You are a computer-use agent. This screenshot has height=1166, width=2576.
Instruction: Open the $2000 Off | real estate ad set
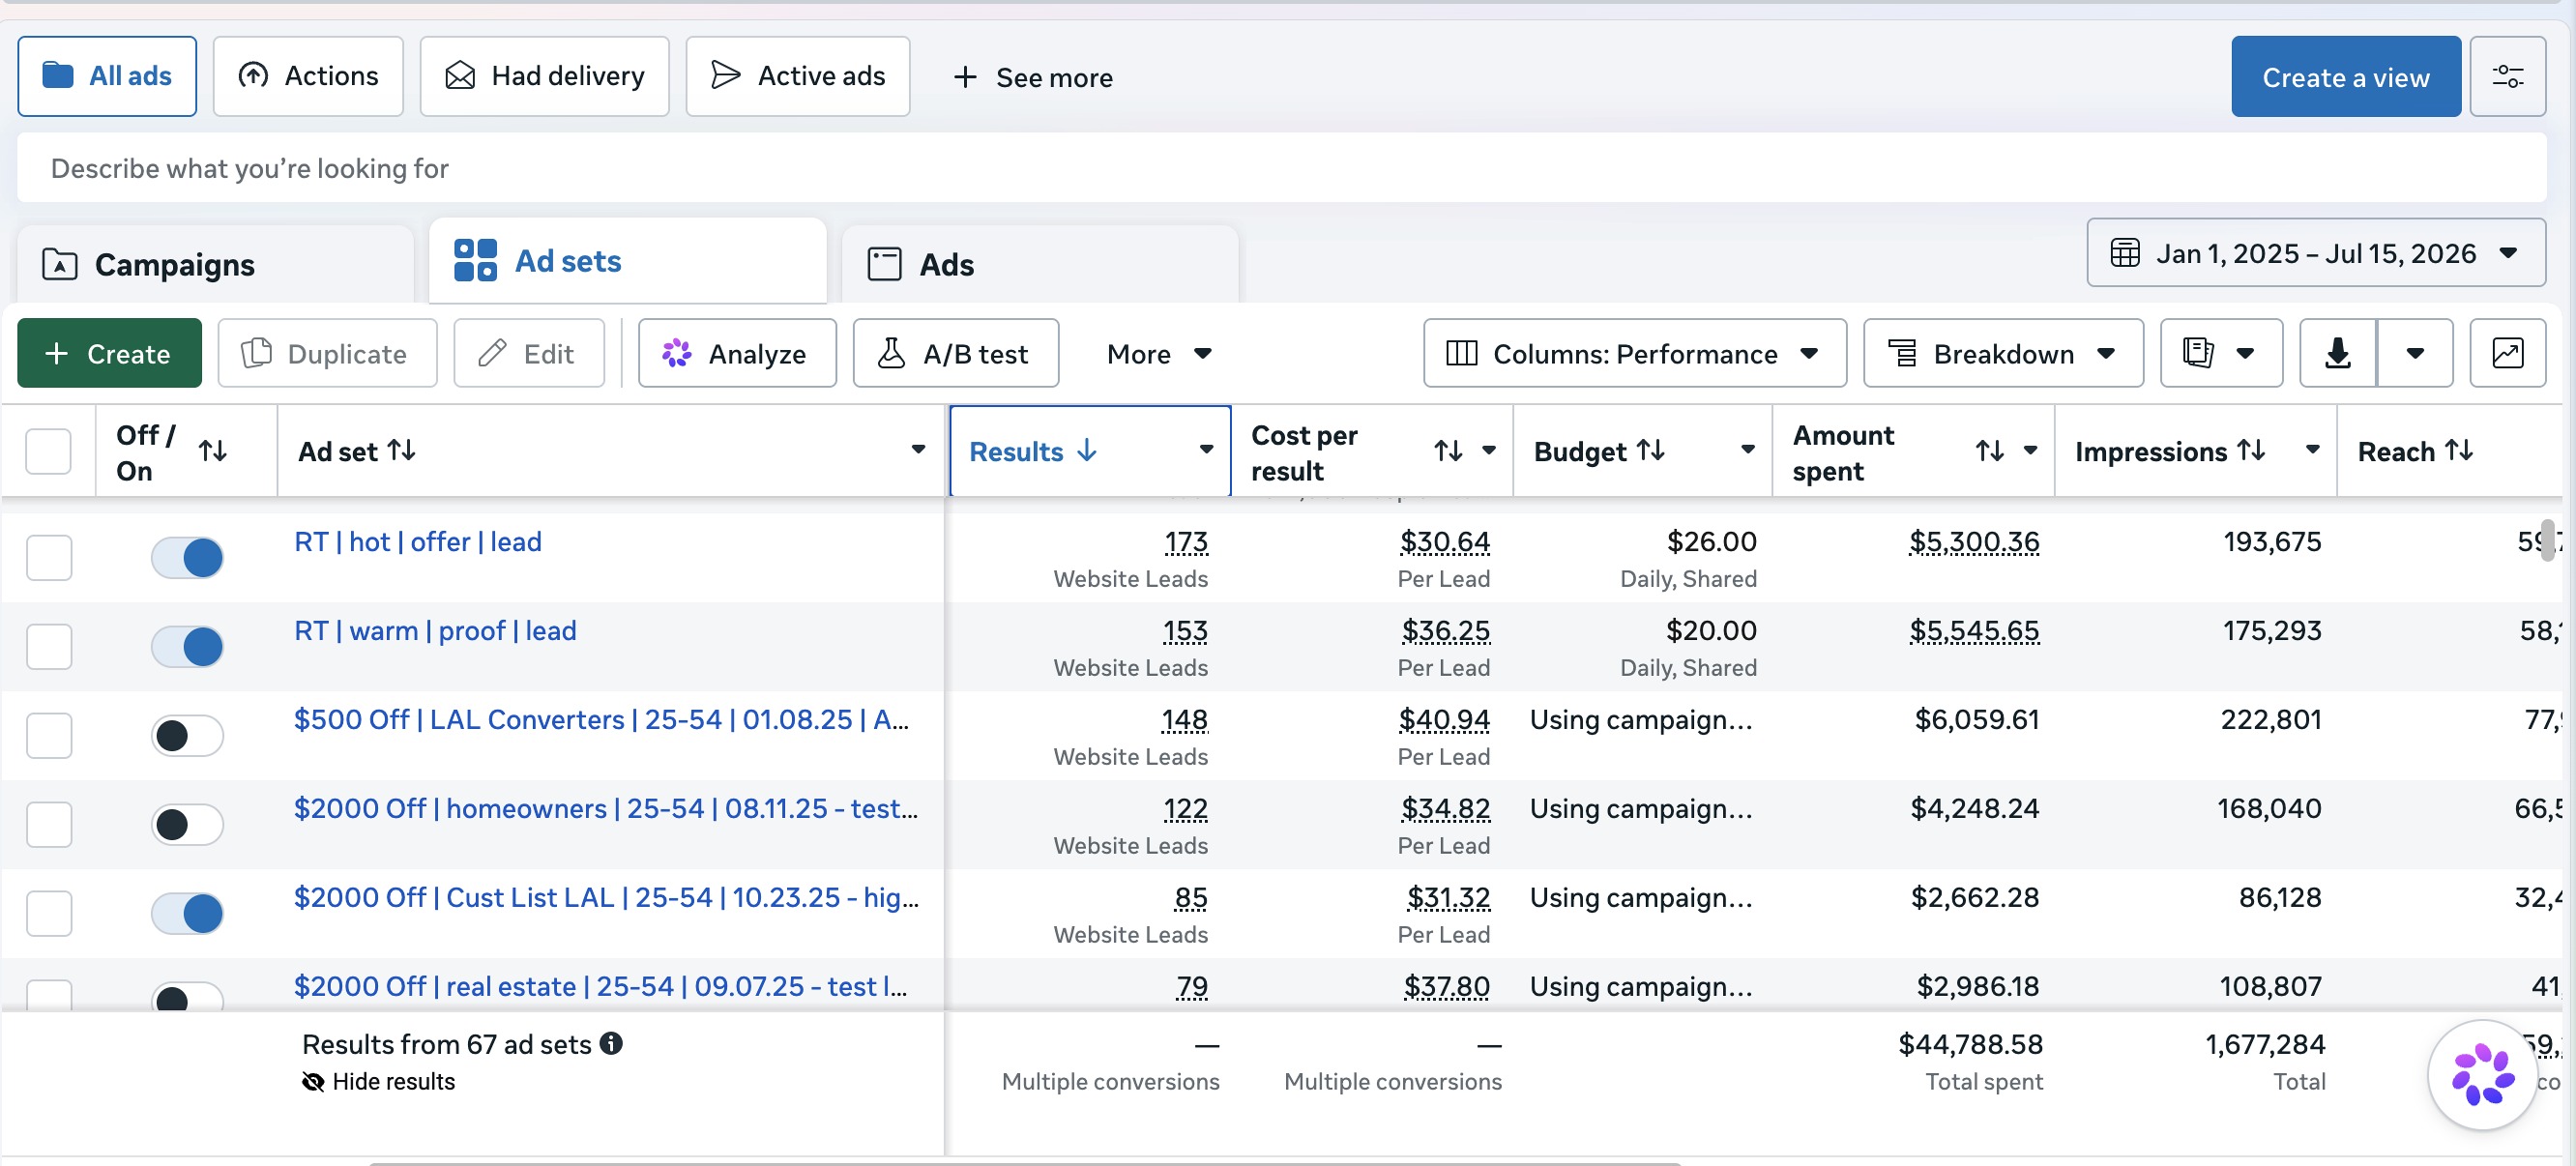(601, 986)
